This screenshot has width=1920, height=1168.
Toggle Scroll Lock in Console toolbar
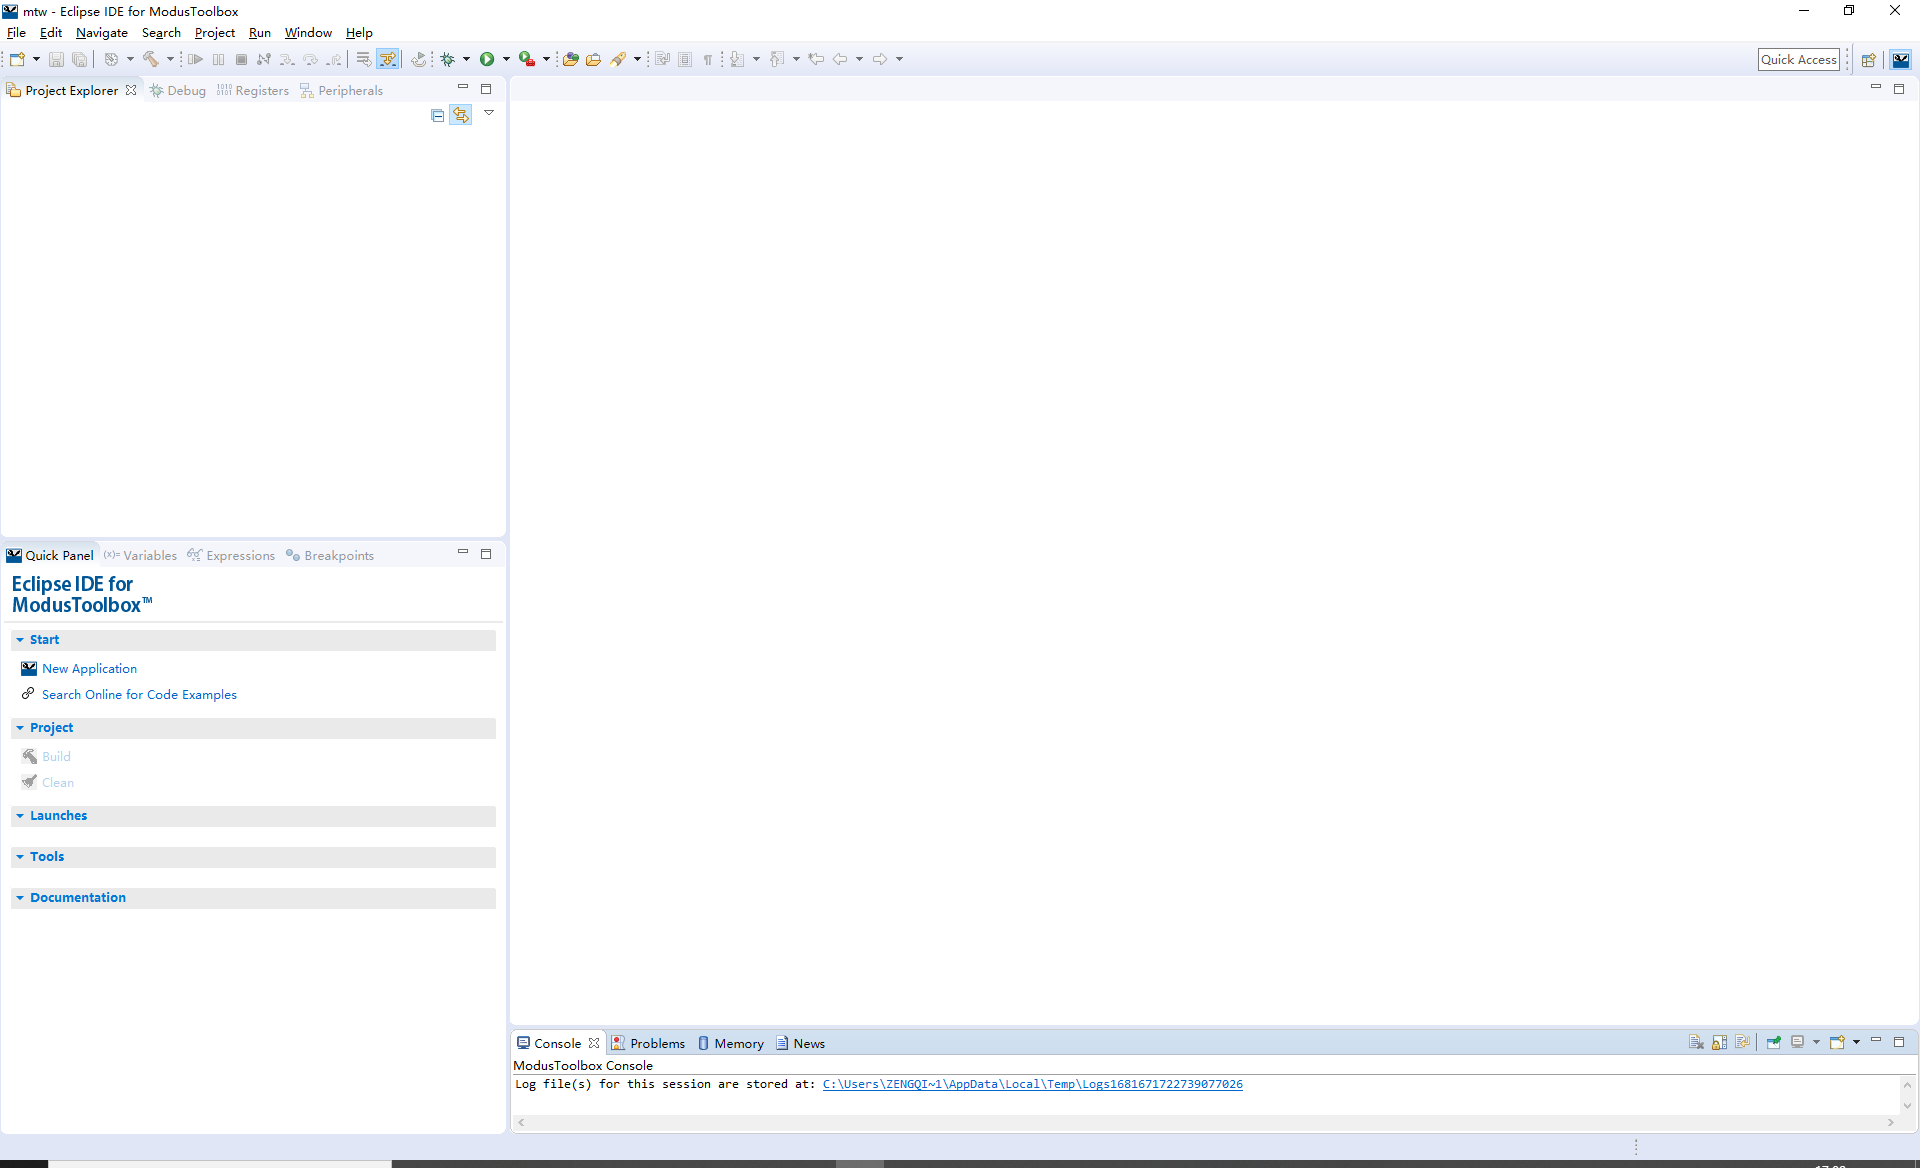click(1719, 1042)
